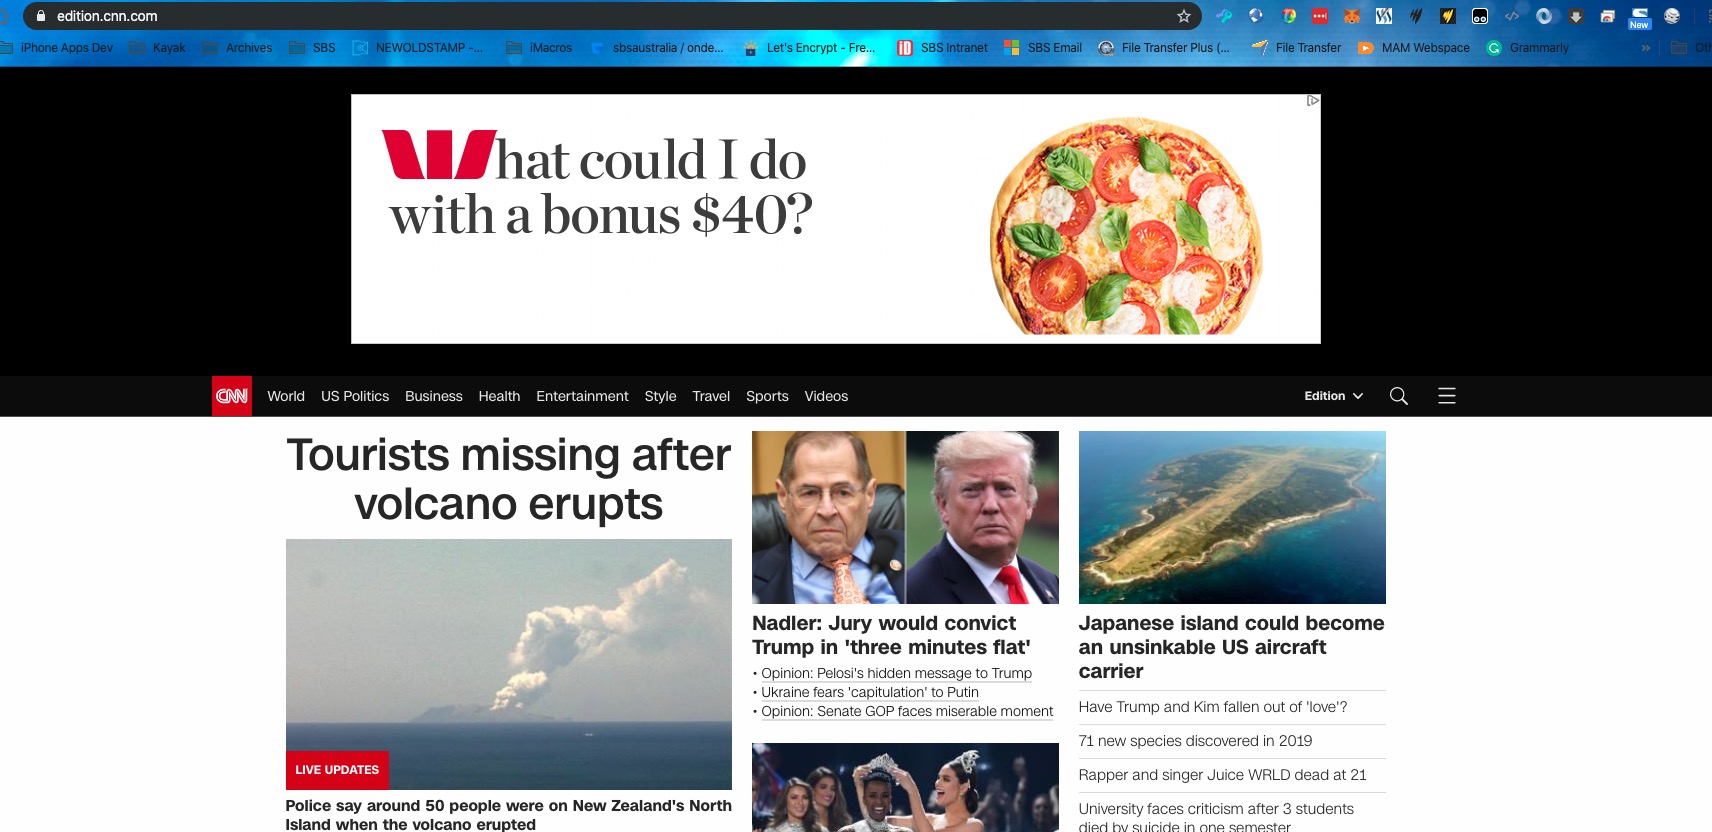Open the Archives bookmark folder
This screenshot has height=832, width=1712.
pyautogui.click(x=237, y=48)
